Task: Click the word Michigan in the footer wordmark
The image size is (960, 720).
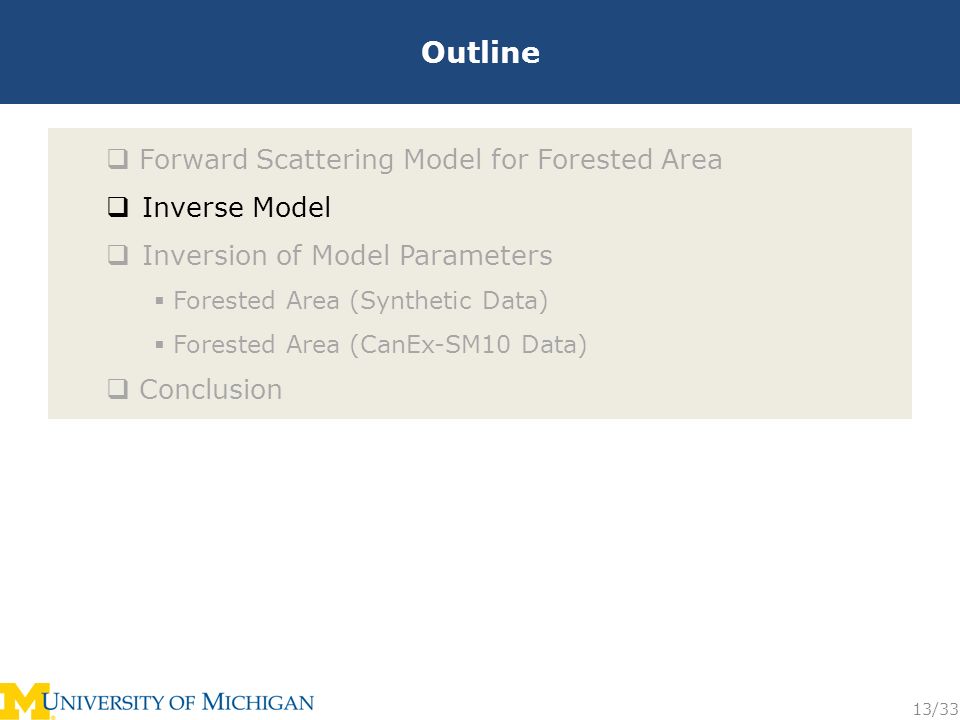Action: [258, 702]
